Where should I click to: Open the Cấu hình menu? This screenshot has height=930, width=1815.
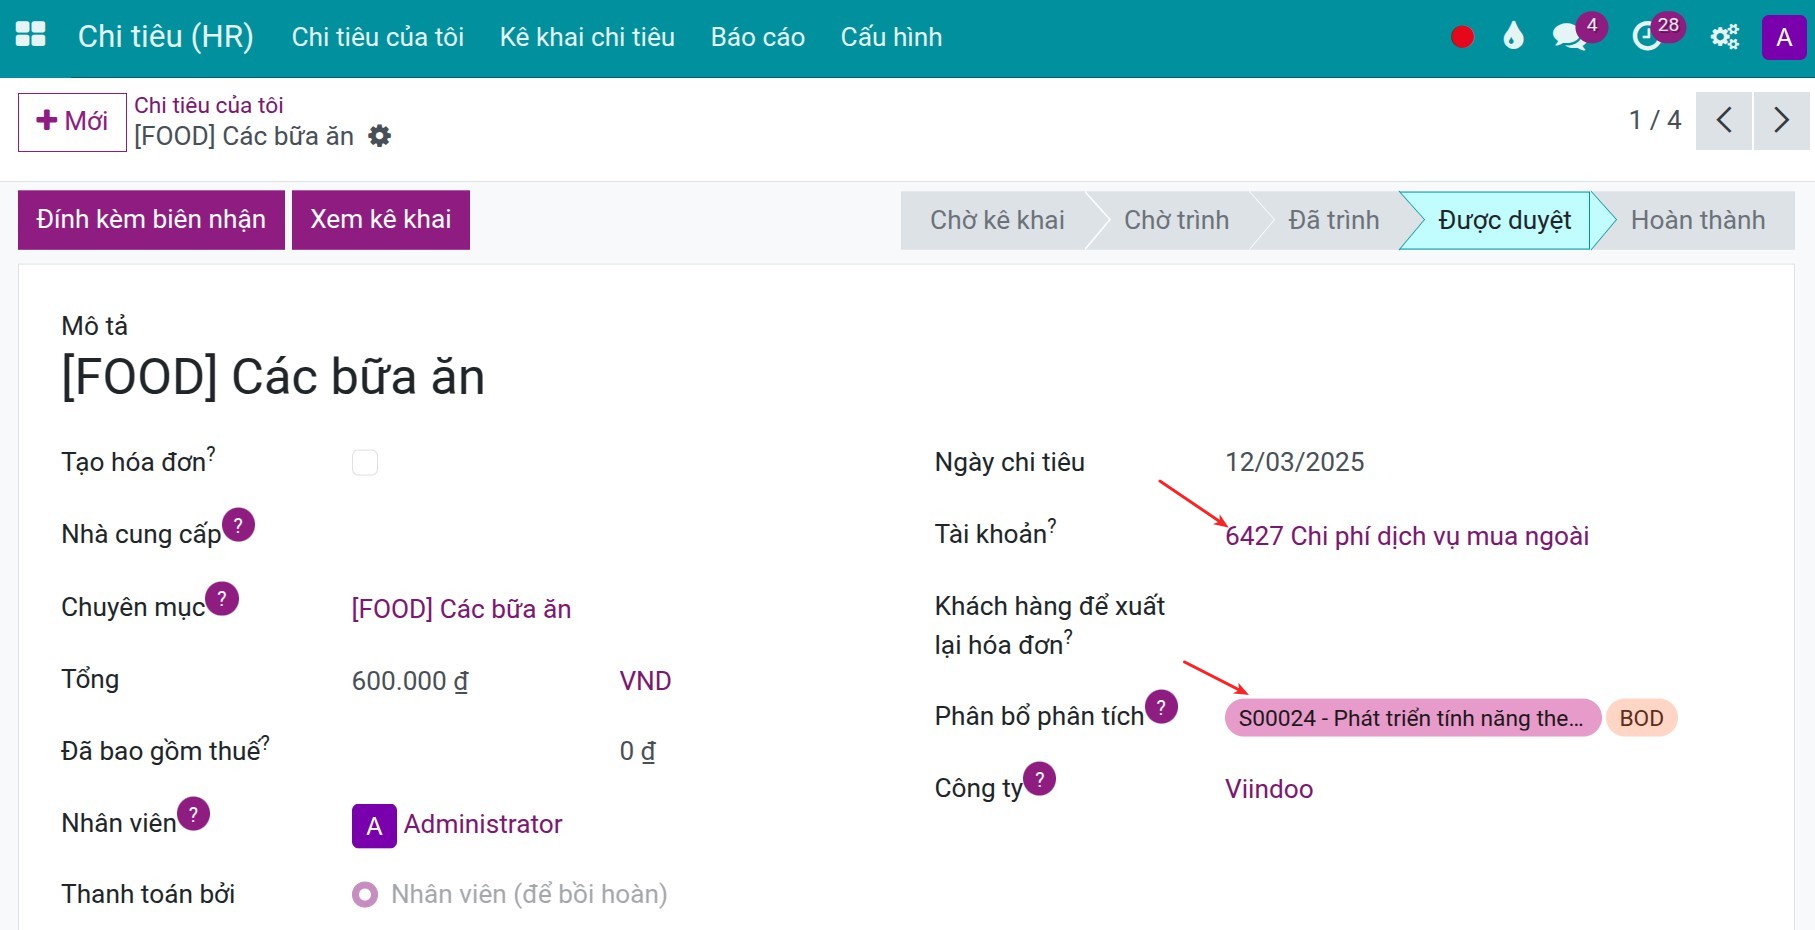click(891, 37)
